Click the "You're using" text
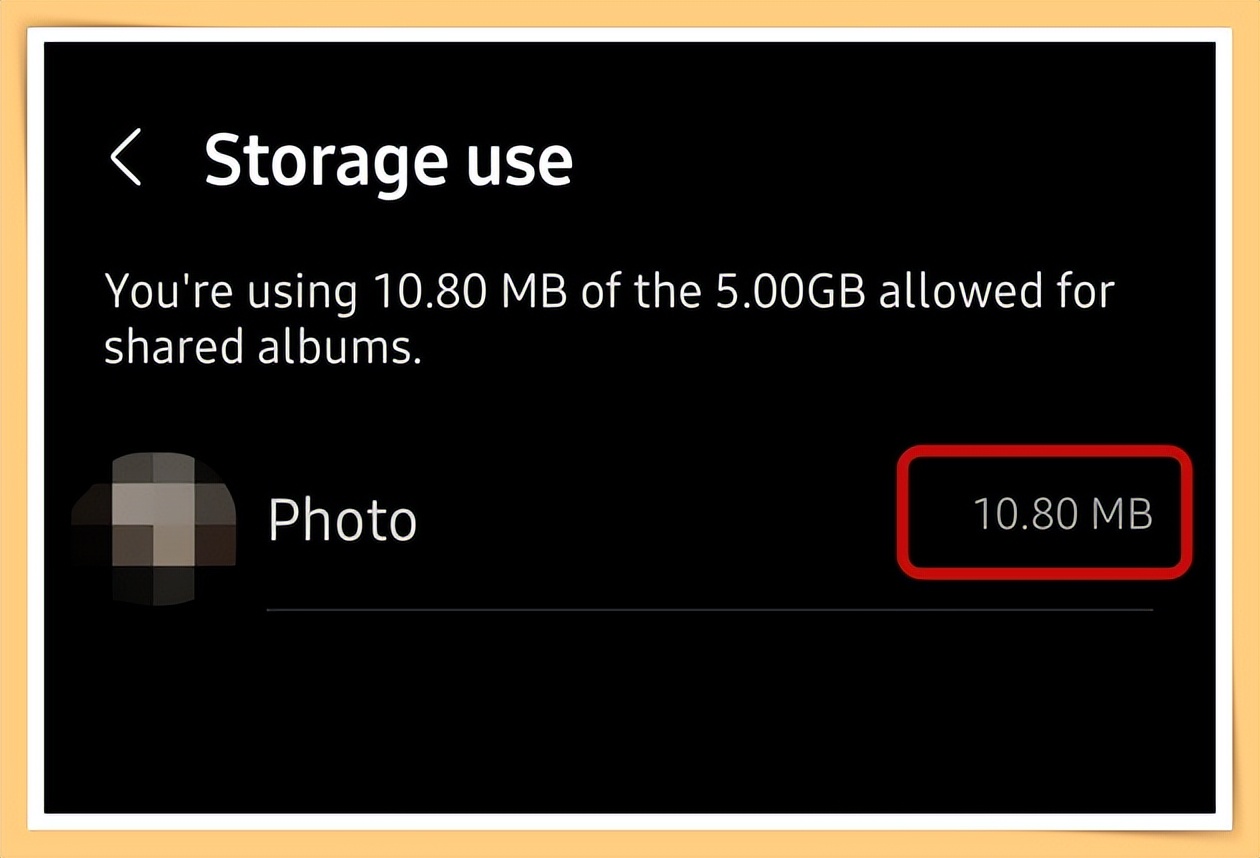 [x=230, y=292]
